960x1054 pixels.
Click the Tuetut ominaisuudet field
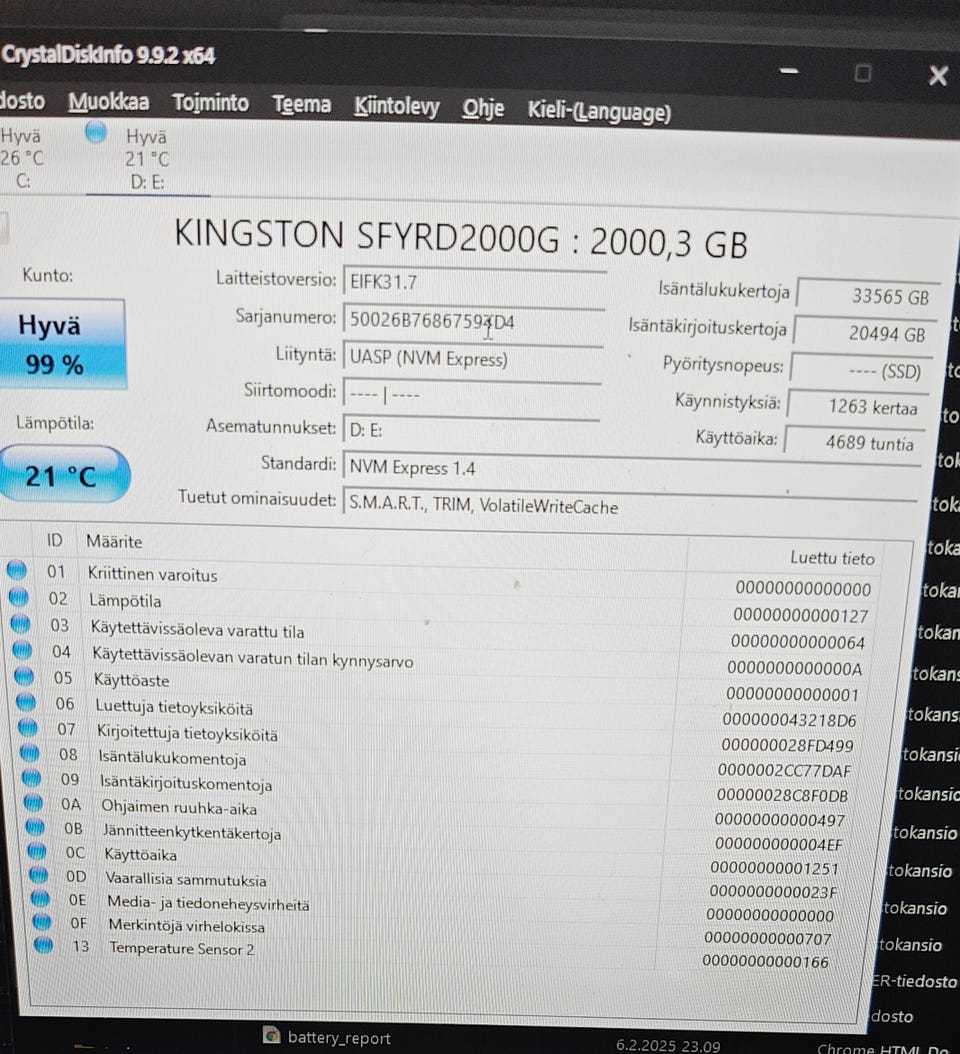(630, 504)
